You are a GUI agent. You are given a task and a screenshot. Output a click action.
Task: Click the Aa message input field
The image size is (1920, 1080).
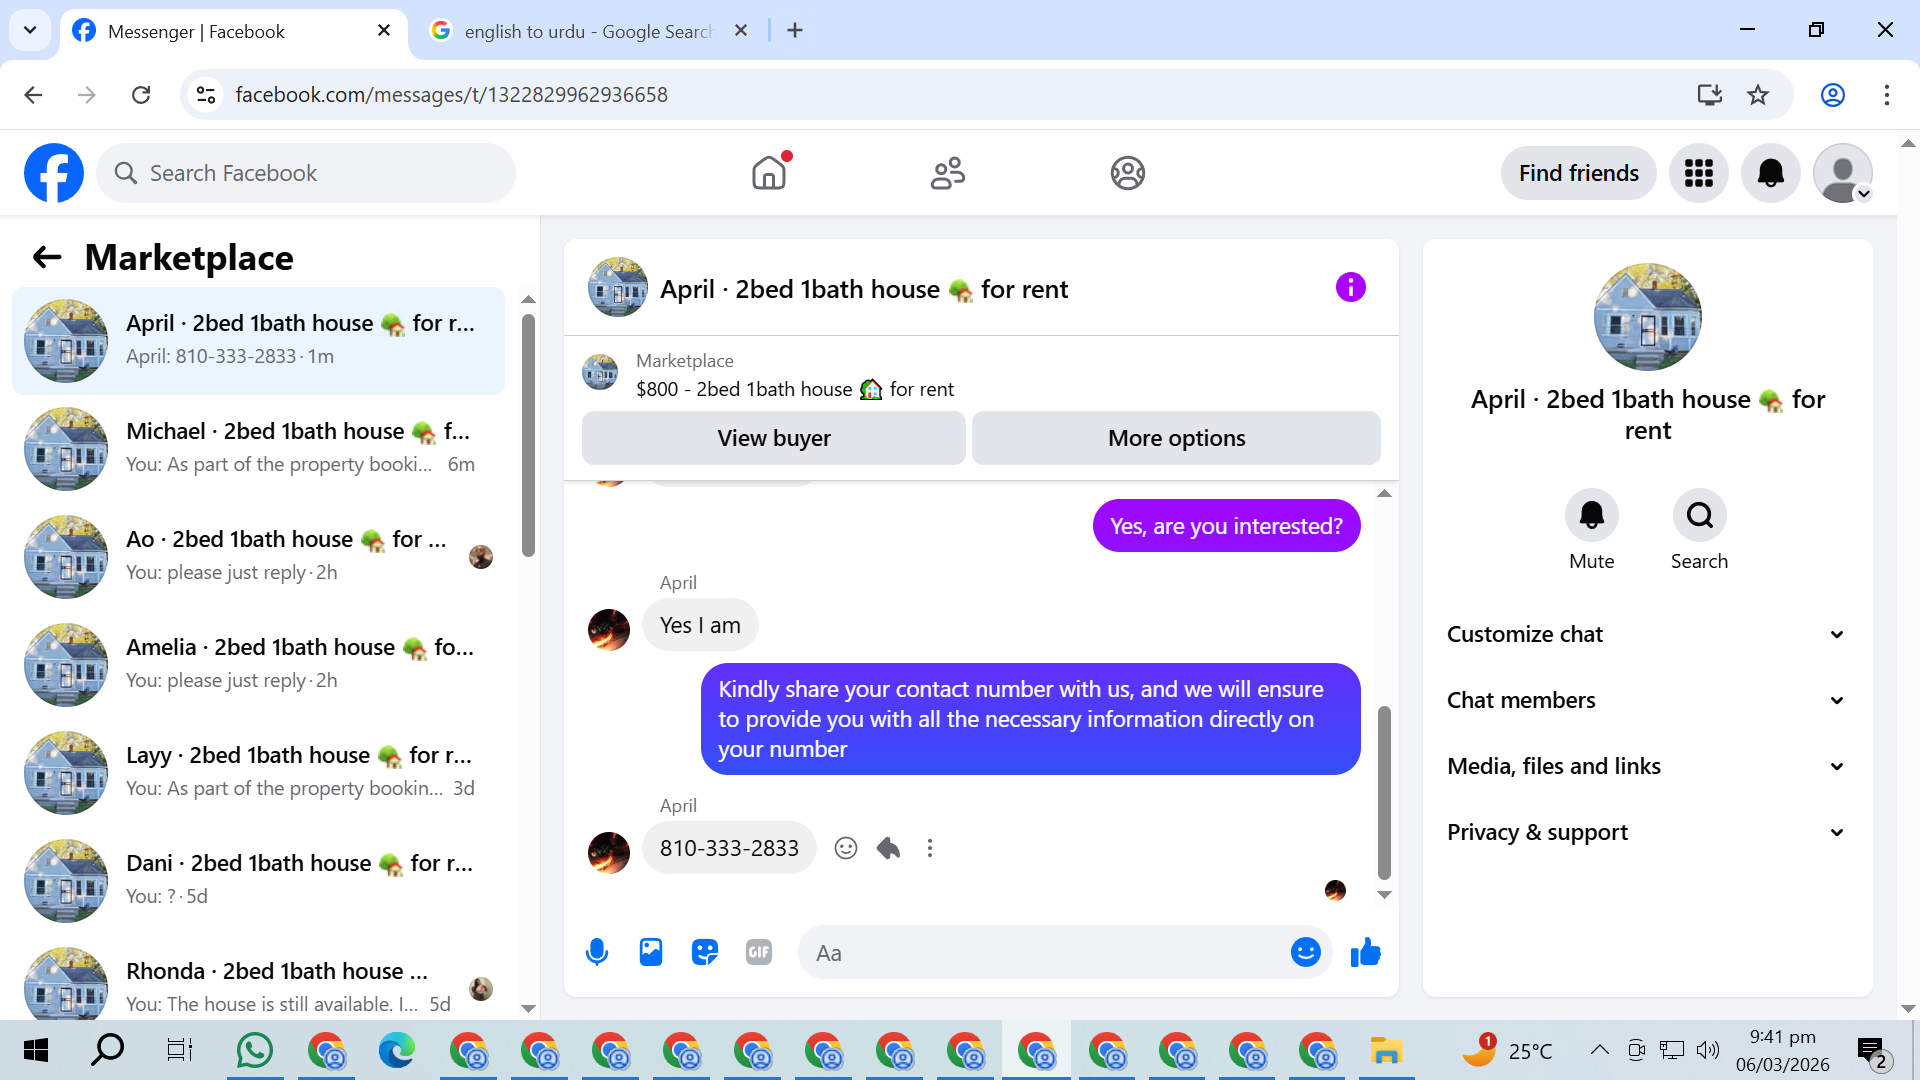point(1040,952)
